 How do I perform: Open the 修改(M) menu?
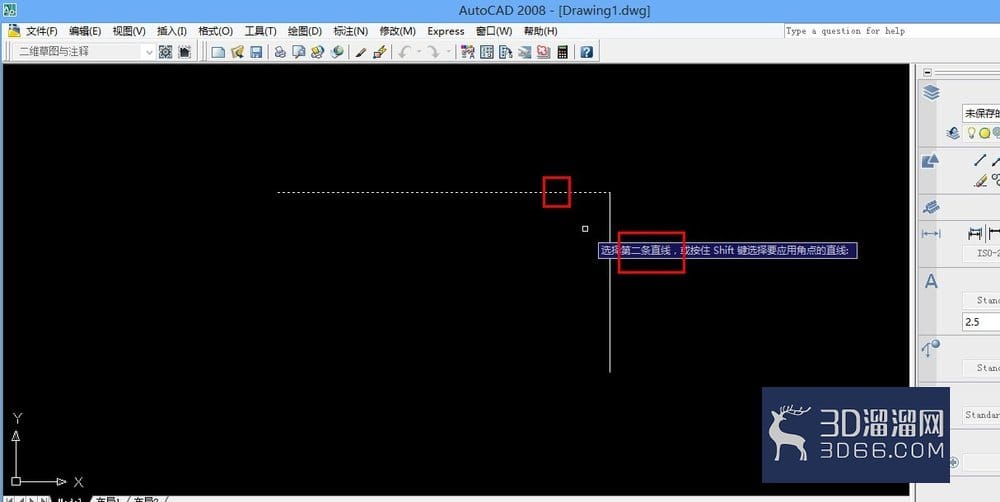coord(397,31)
